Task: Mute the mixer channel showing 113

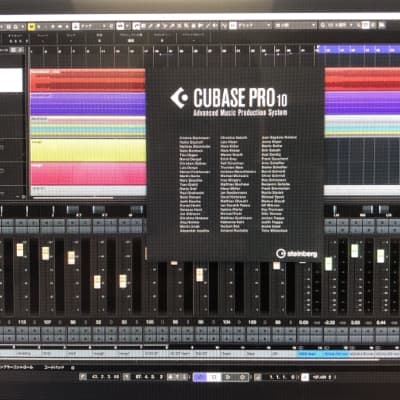Action: (x=21, y=222)
